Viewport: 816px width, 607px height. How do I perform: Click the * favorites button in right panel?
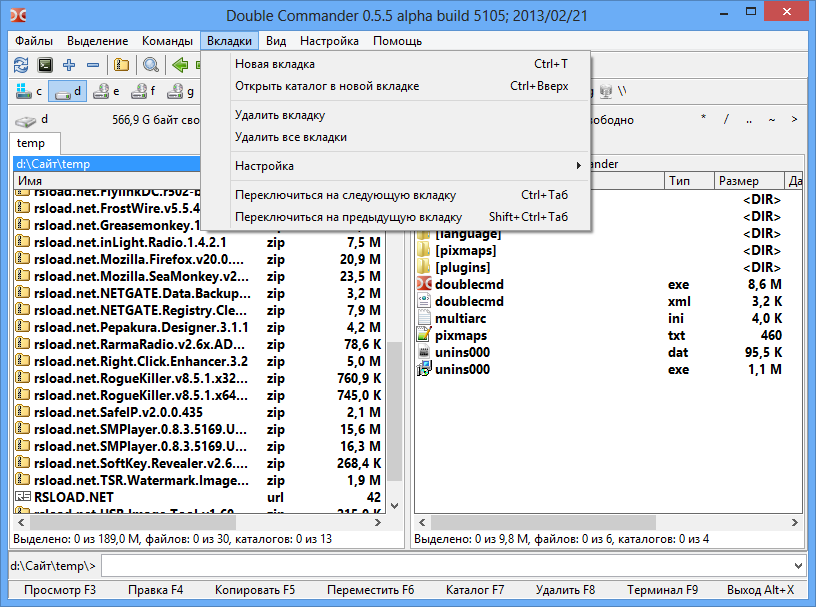(x=703, y=120)
